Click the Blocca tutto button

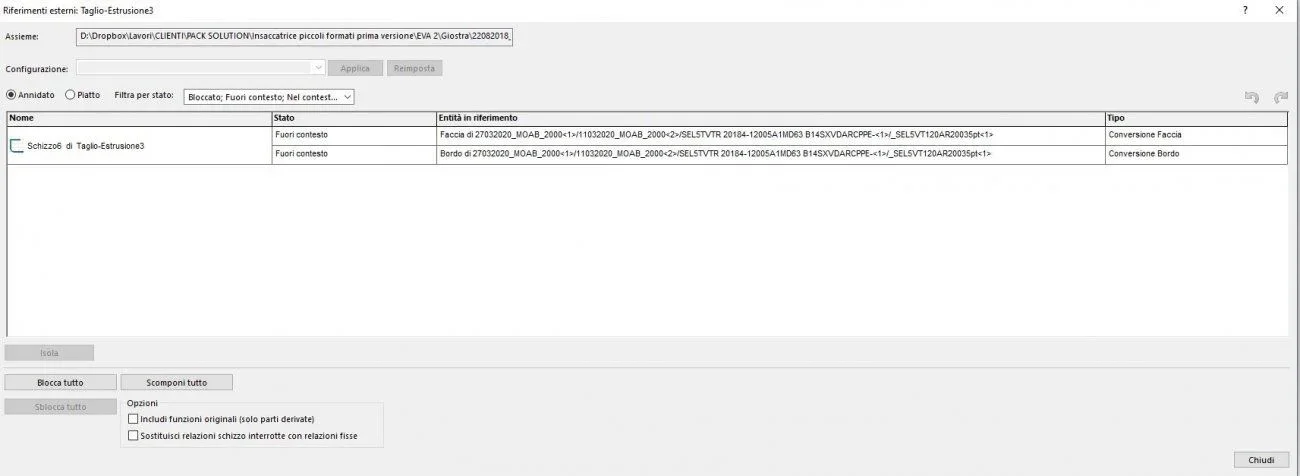coord(60,382)
